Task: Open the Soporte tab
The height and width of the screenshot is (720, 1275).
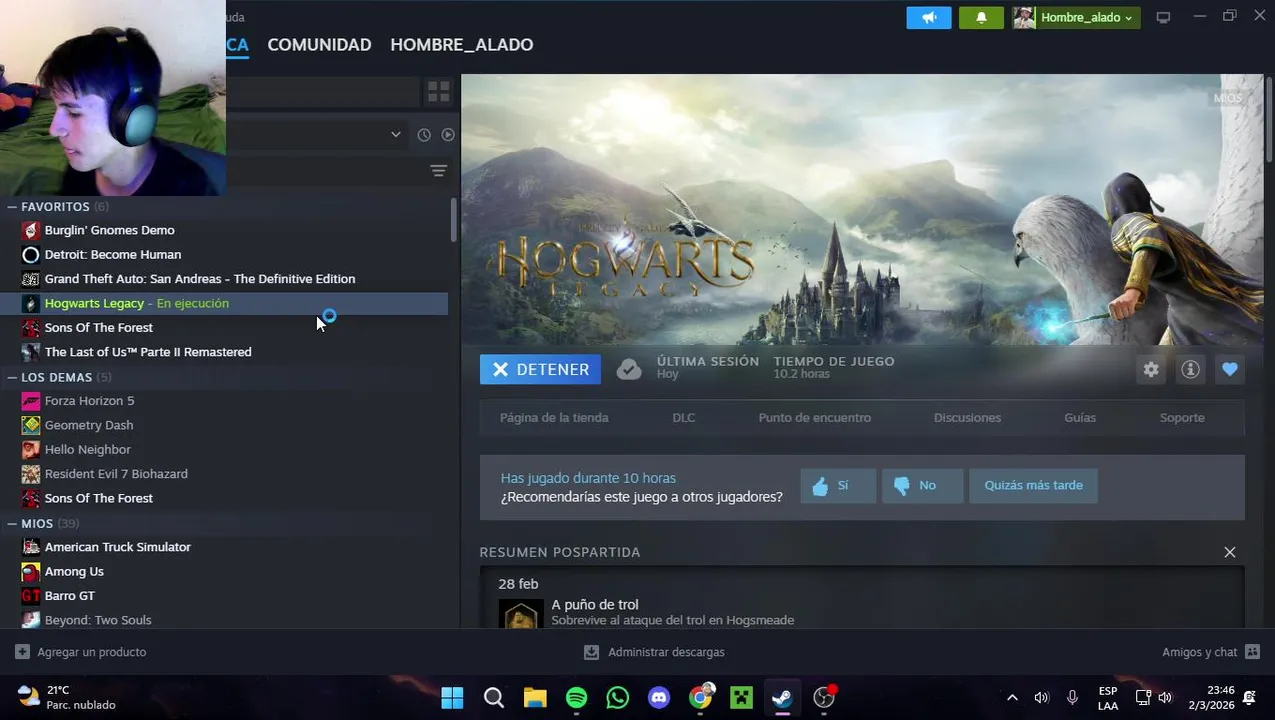Action: [1182, 417]
